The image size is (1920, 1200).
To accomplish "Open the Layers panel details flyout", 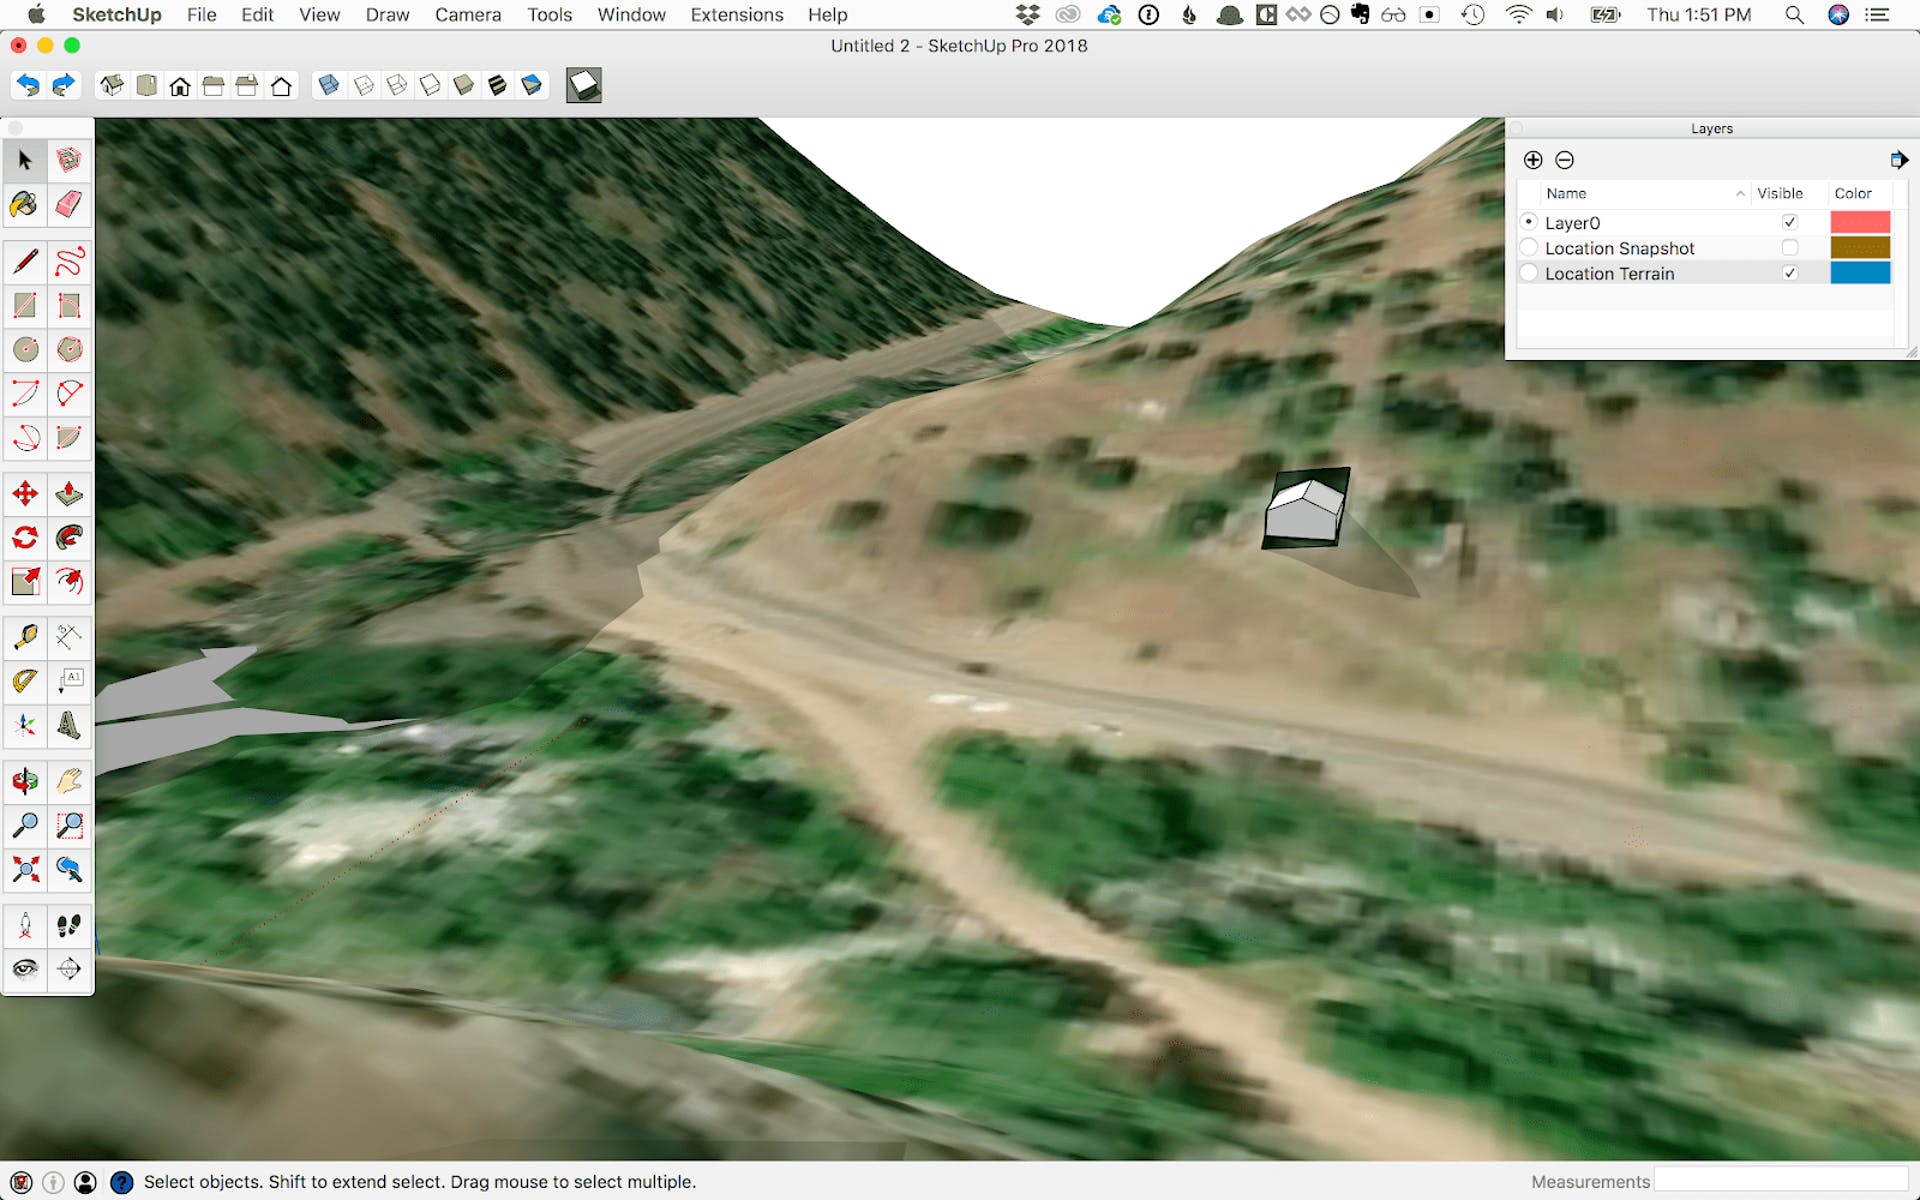I will tap(1898, 160).
